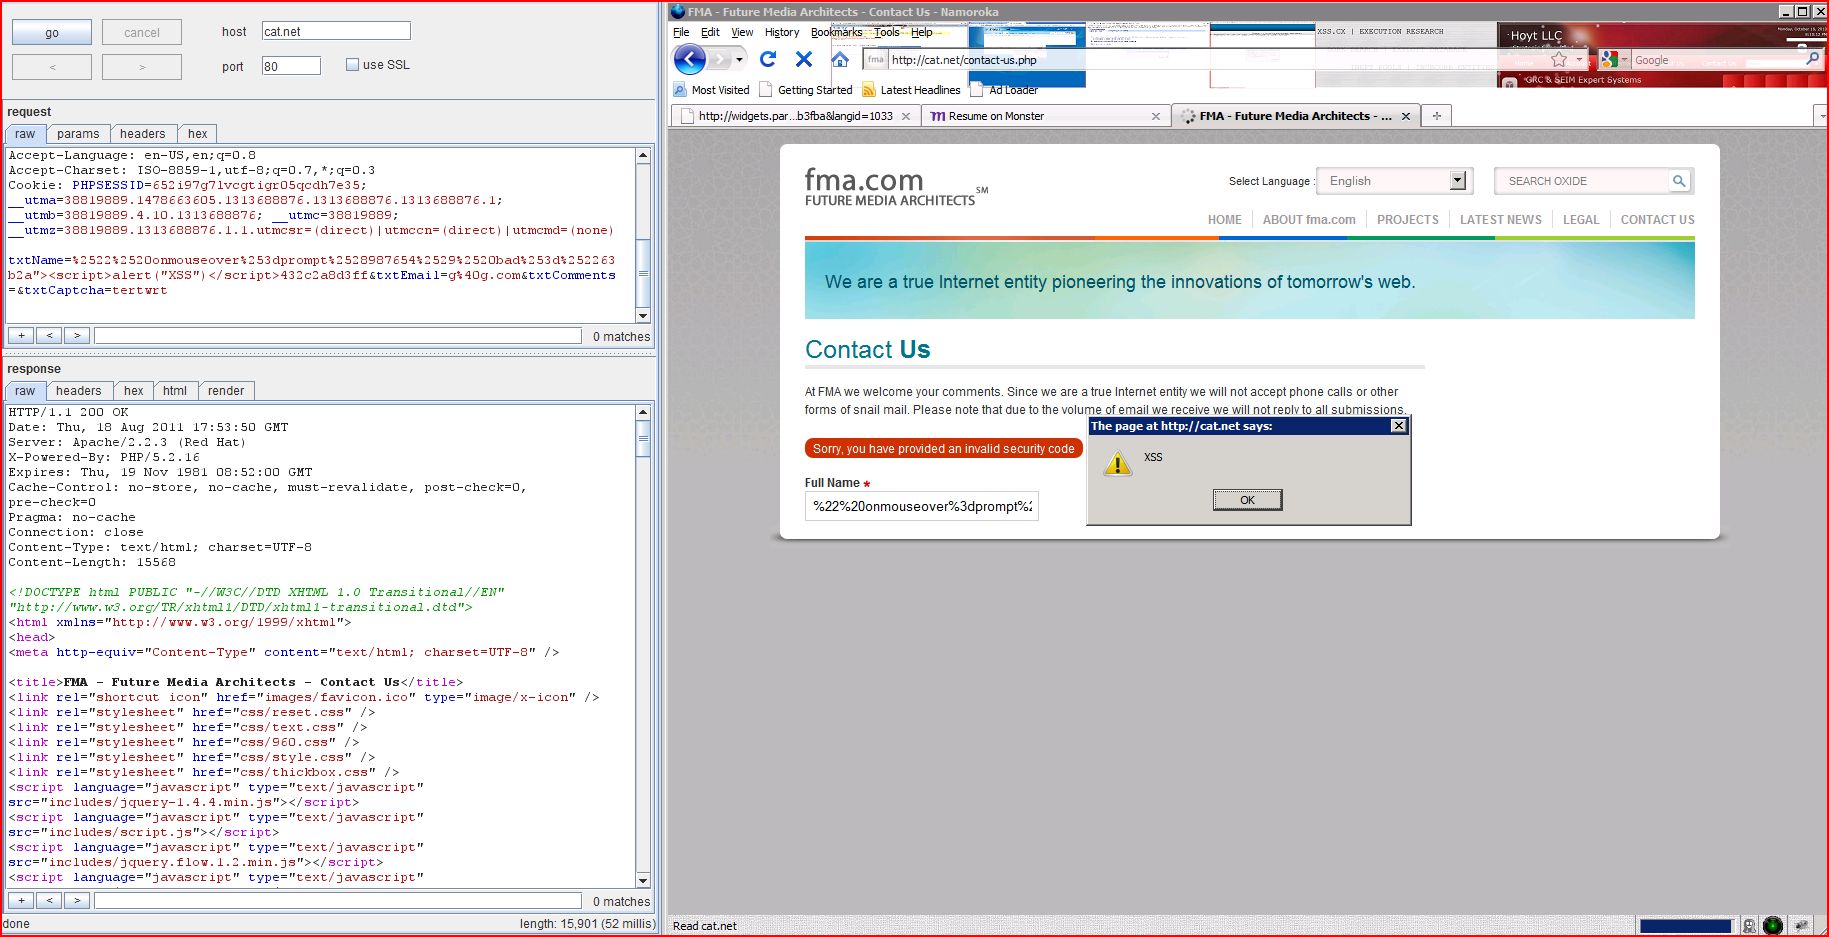
Task: Click the go button
Action: (x=52, y=33)
